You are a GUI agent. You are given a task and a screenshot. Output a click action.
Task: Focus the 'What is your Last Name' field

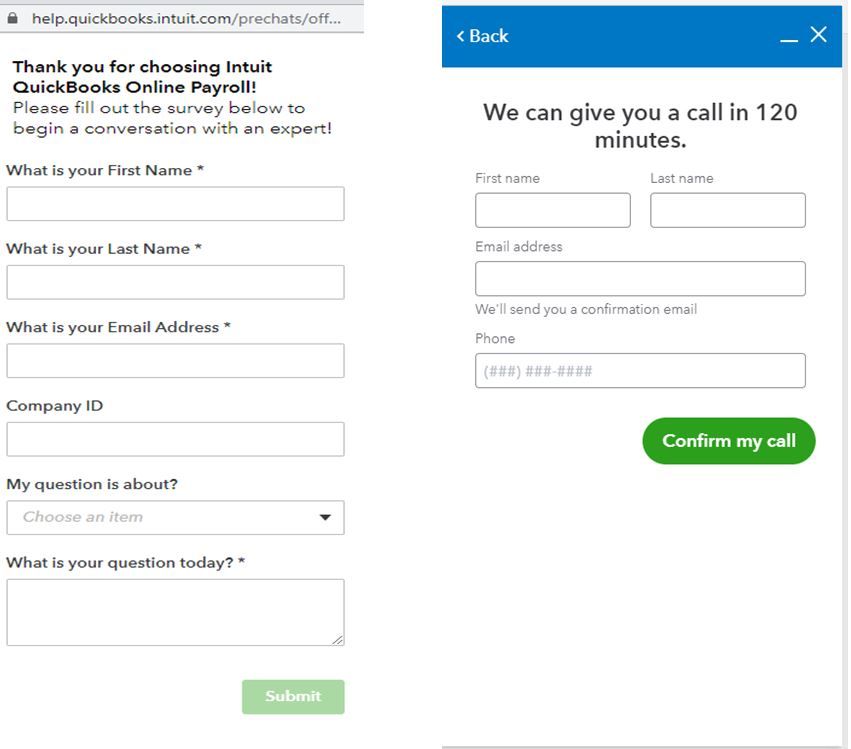(x=175, y=282)
